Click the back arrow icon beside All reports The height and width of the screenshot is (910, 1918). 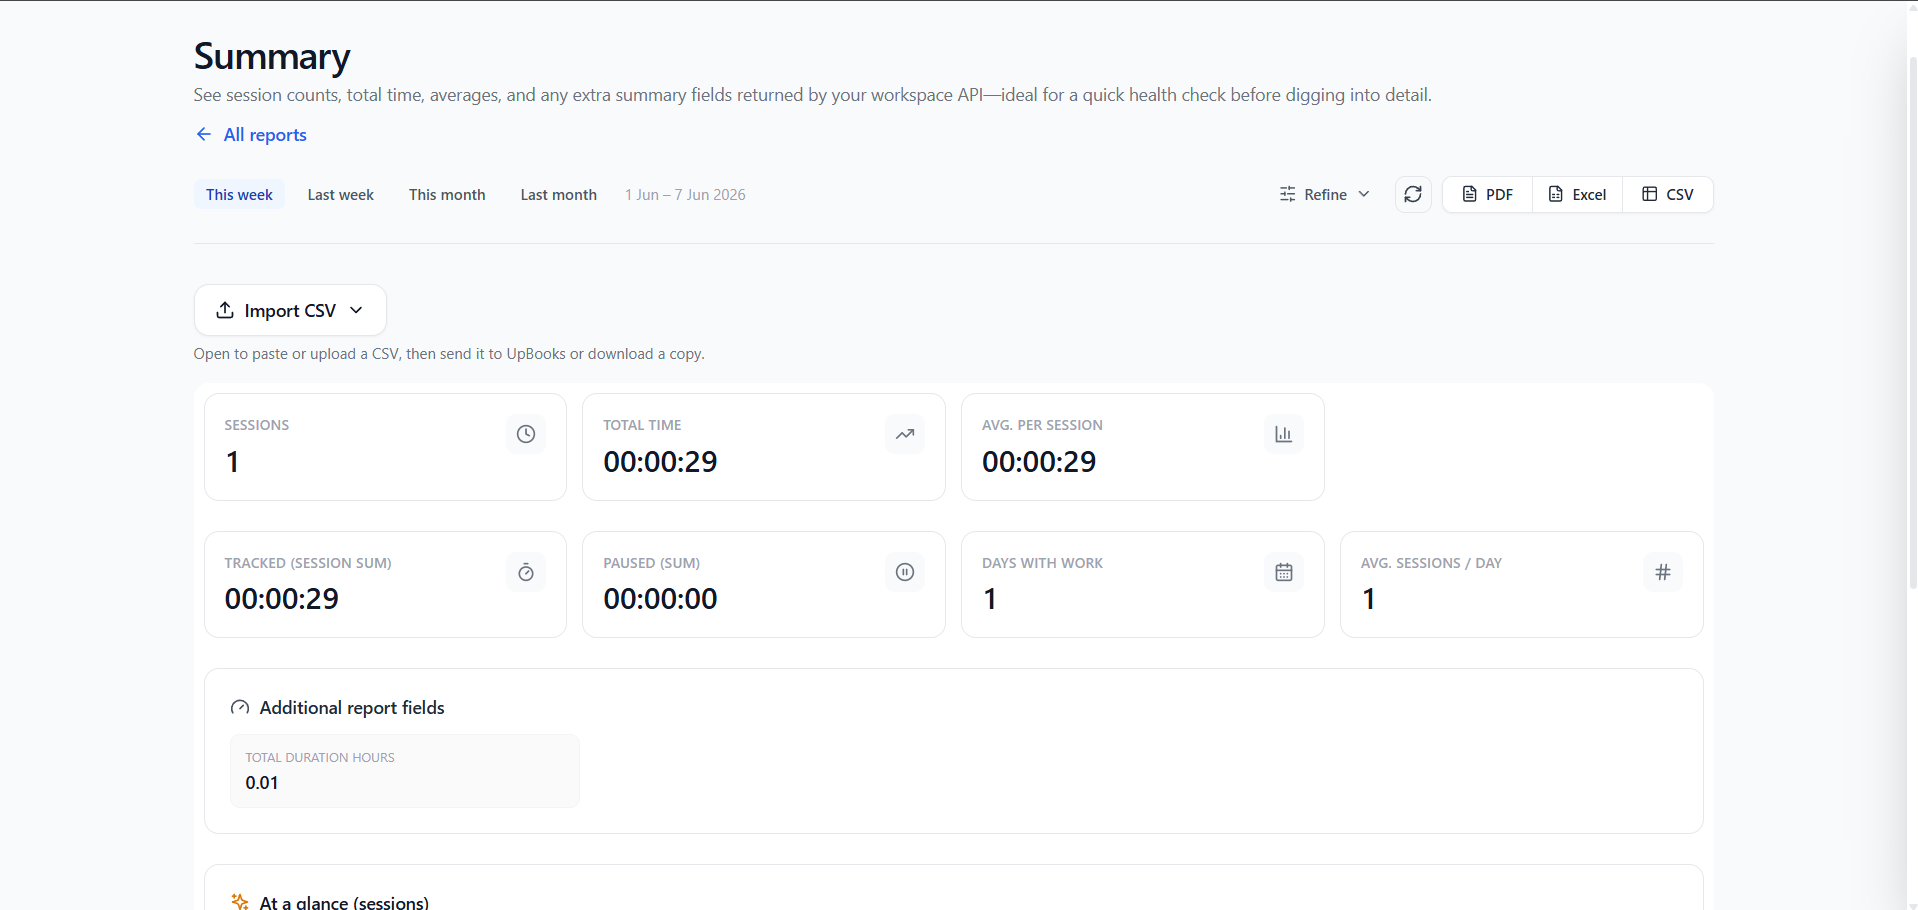[204, 134]
